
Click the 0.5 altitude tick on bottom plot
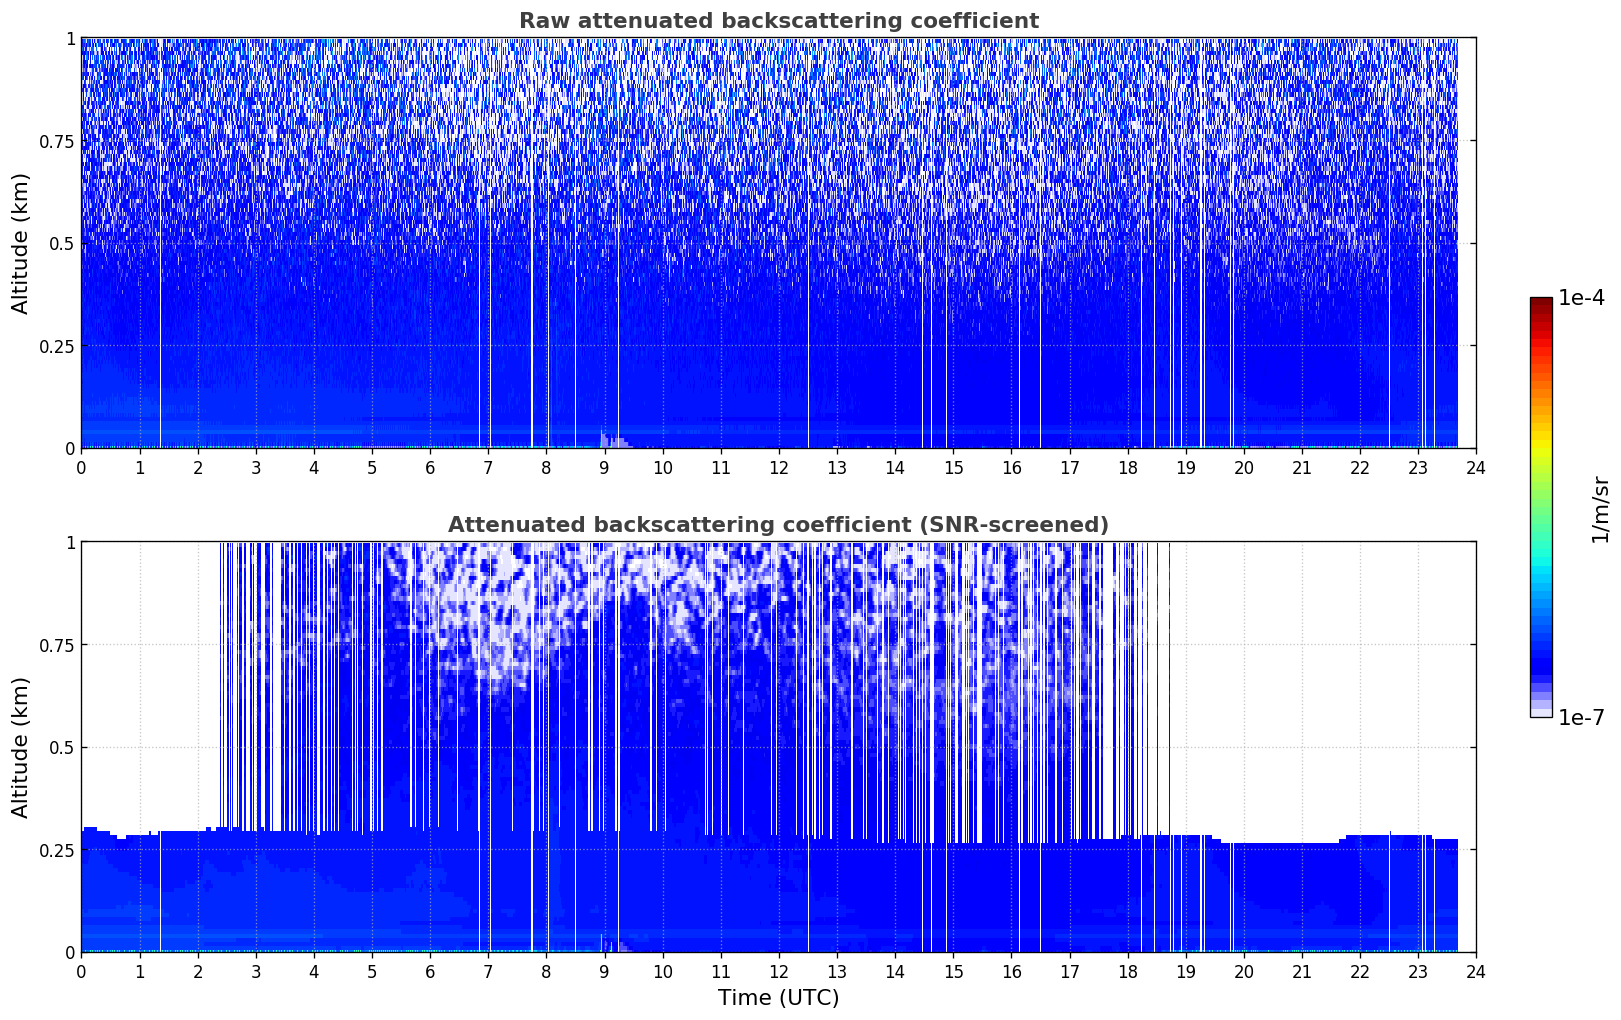(x=61, y=747)
